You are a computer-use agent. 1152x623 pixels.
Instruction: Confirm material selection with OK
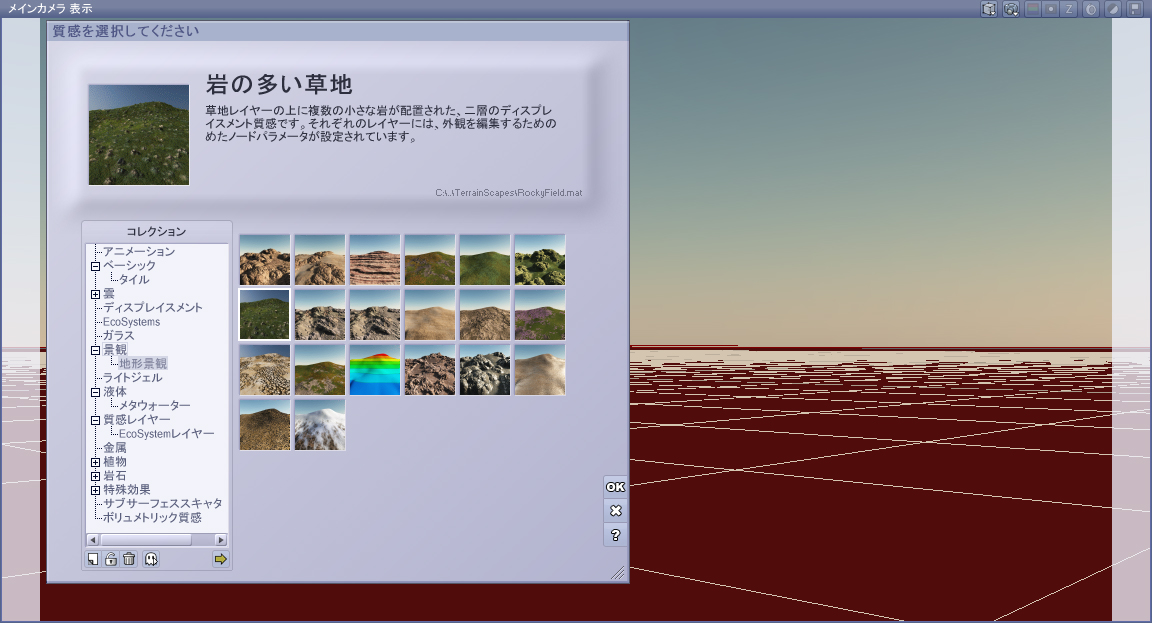[x=616, y=487]
